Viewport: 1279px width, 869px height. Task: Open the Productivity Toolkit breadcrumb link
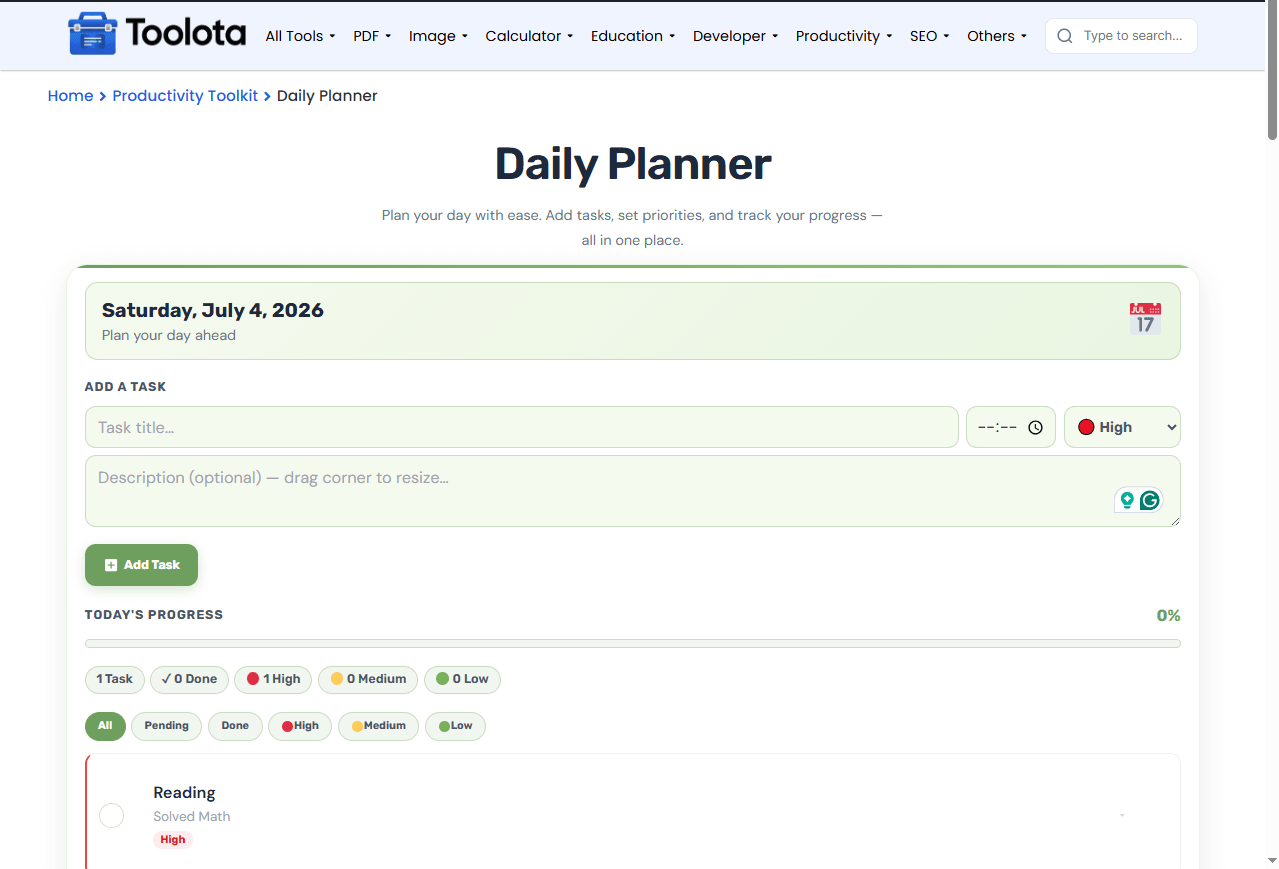185,96
